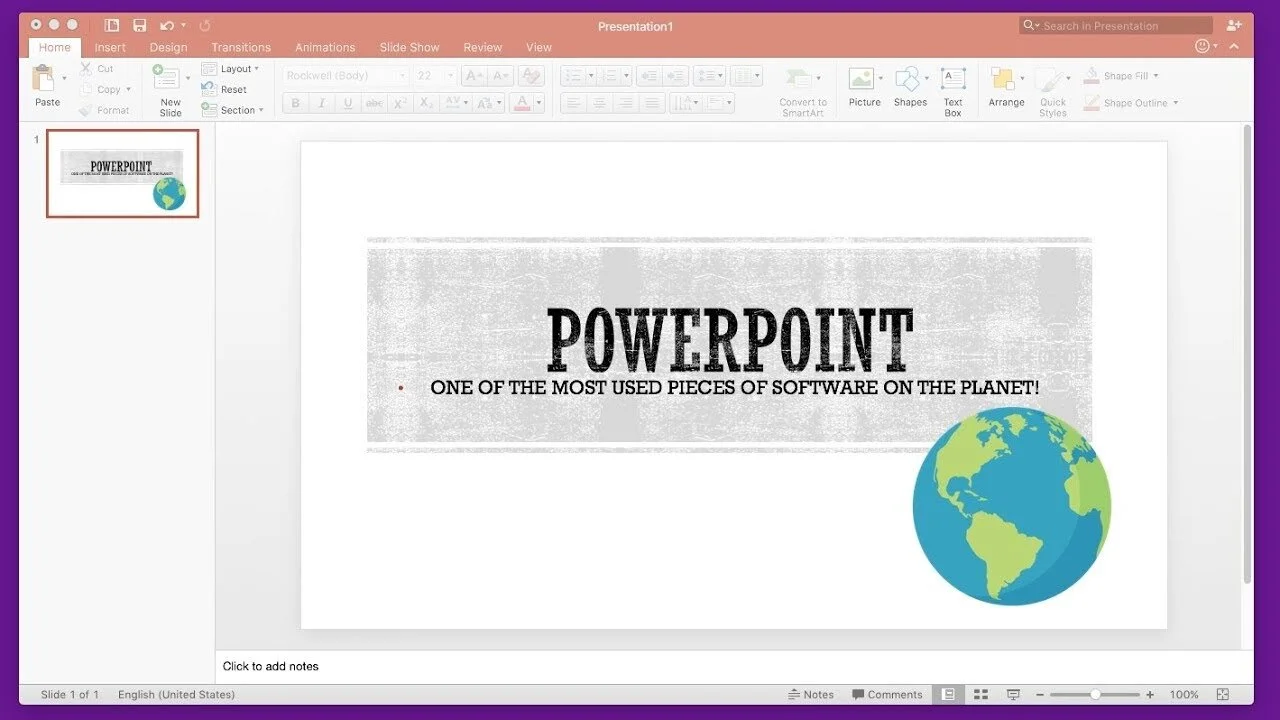Screen dimensions: 1280x720
Task: Click the zoom out minus button
Action: click(1040, 694)
